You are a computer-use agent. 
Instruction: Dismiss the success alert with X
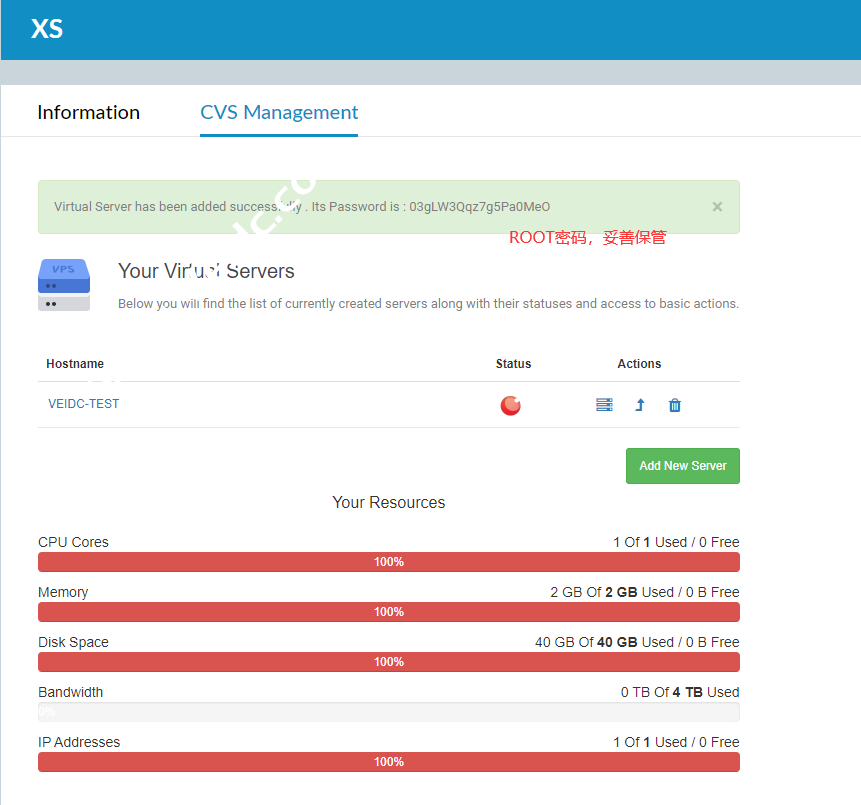[x=717, y=207]
